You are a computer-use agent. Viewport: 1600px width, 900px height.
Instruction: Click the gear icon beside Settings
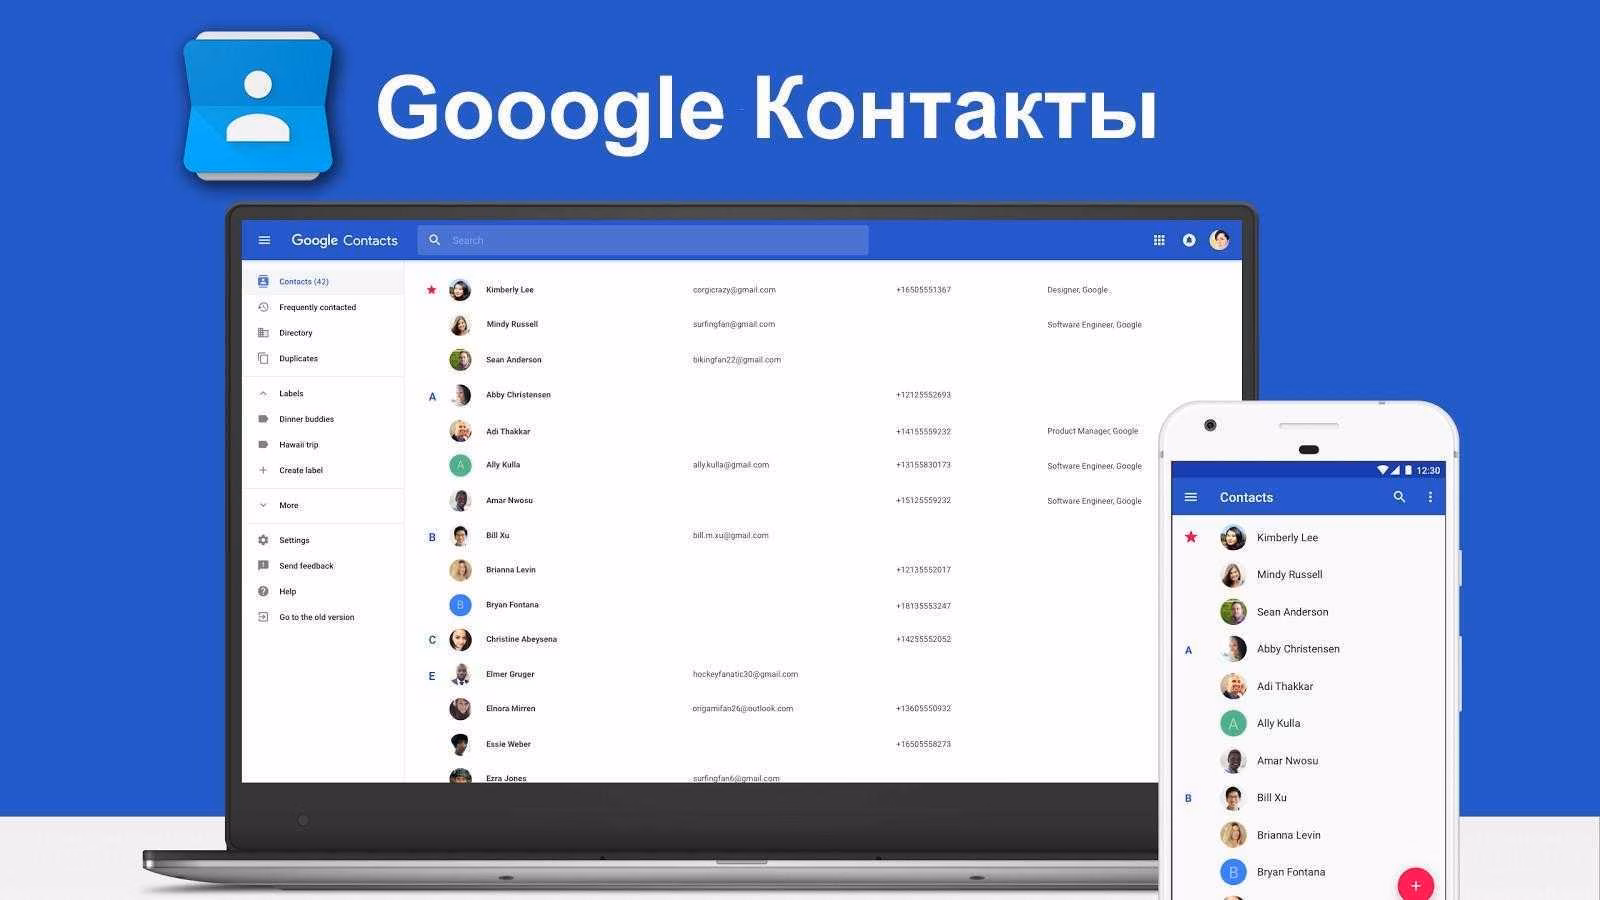tap(263, 540)
